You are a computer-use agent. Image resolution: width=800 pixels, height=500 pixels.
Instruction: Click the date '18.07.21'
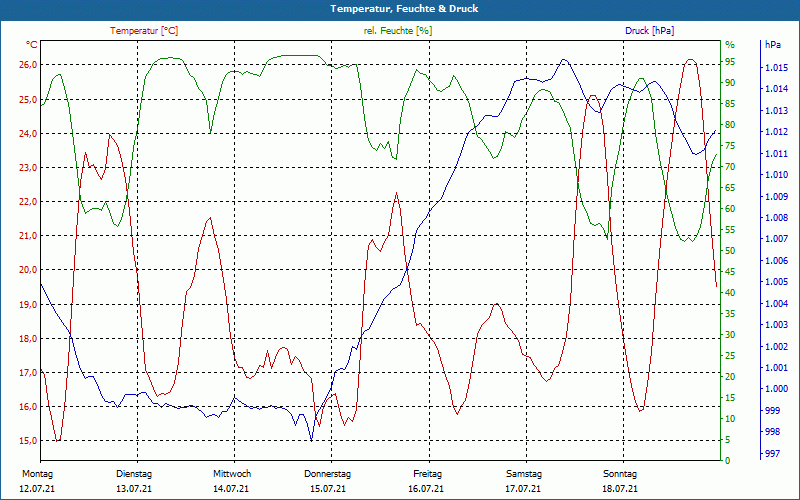pyautogui.click(x=620, y=489)
